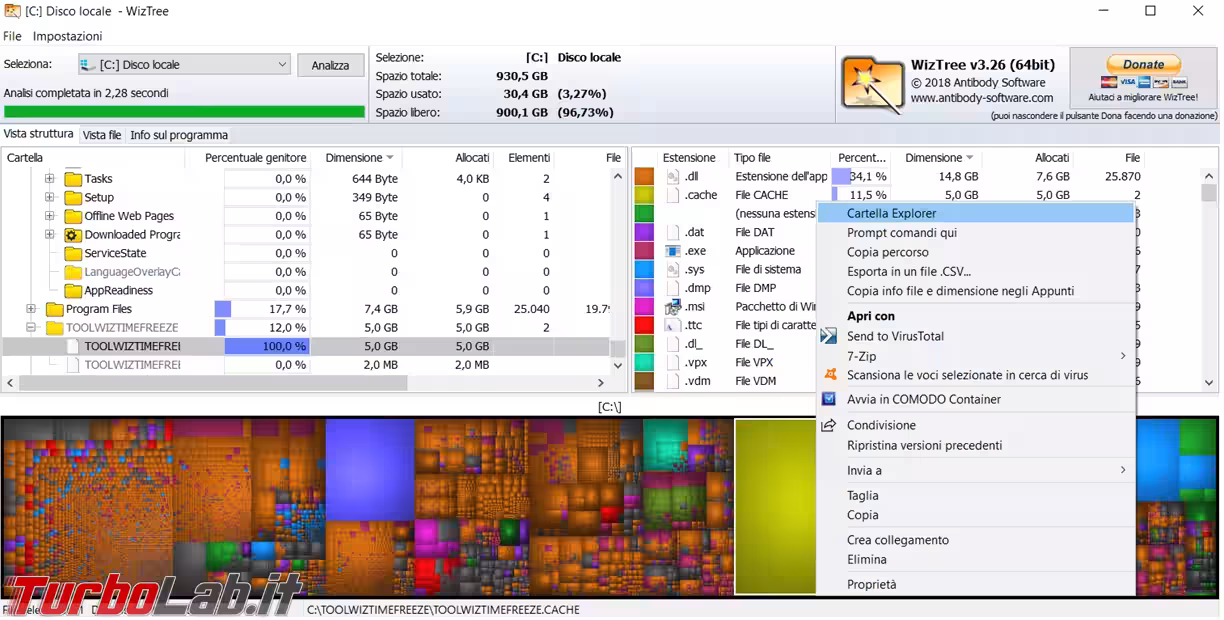Image resolution: width=1224 pixels, height=620 pixels.
Task: Click the Condivisione share icon
Action: [x=828, y=425]
